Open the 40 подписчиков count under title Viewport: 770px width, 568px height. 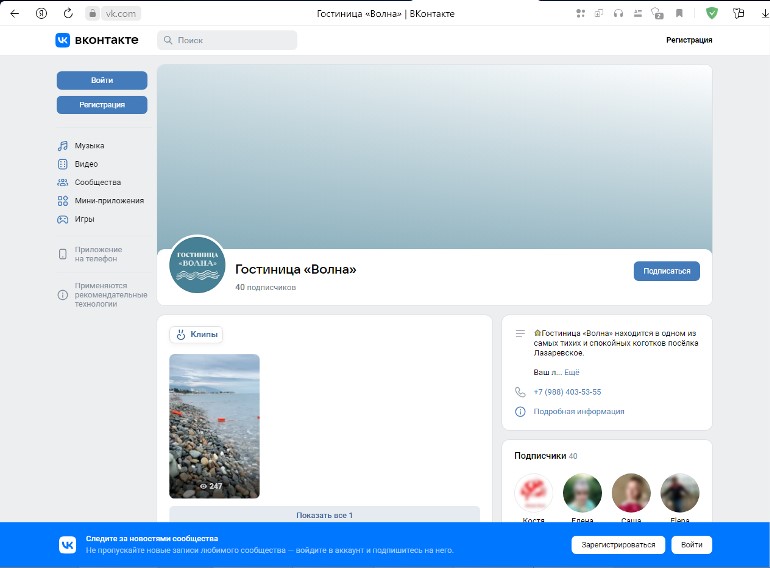point(266,287)
